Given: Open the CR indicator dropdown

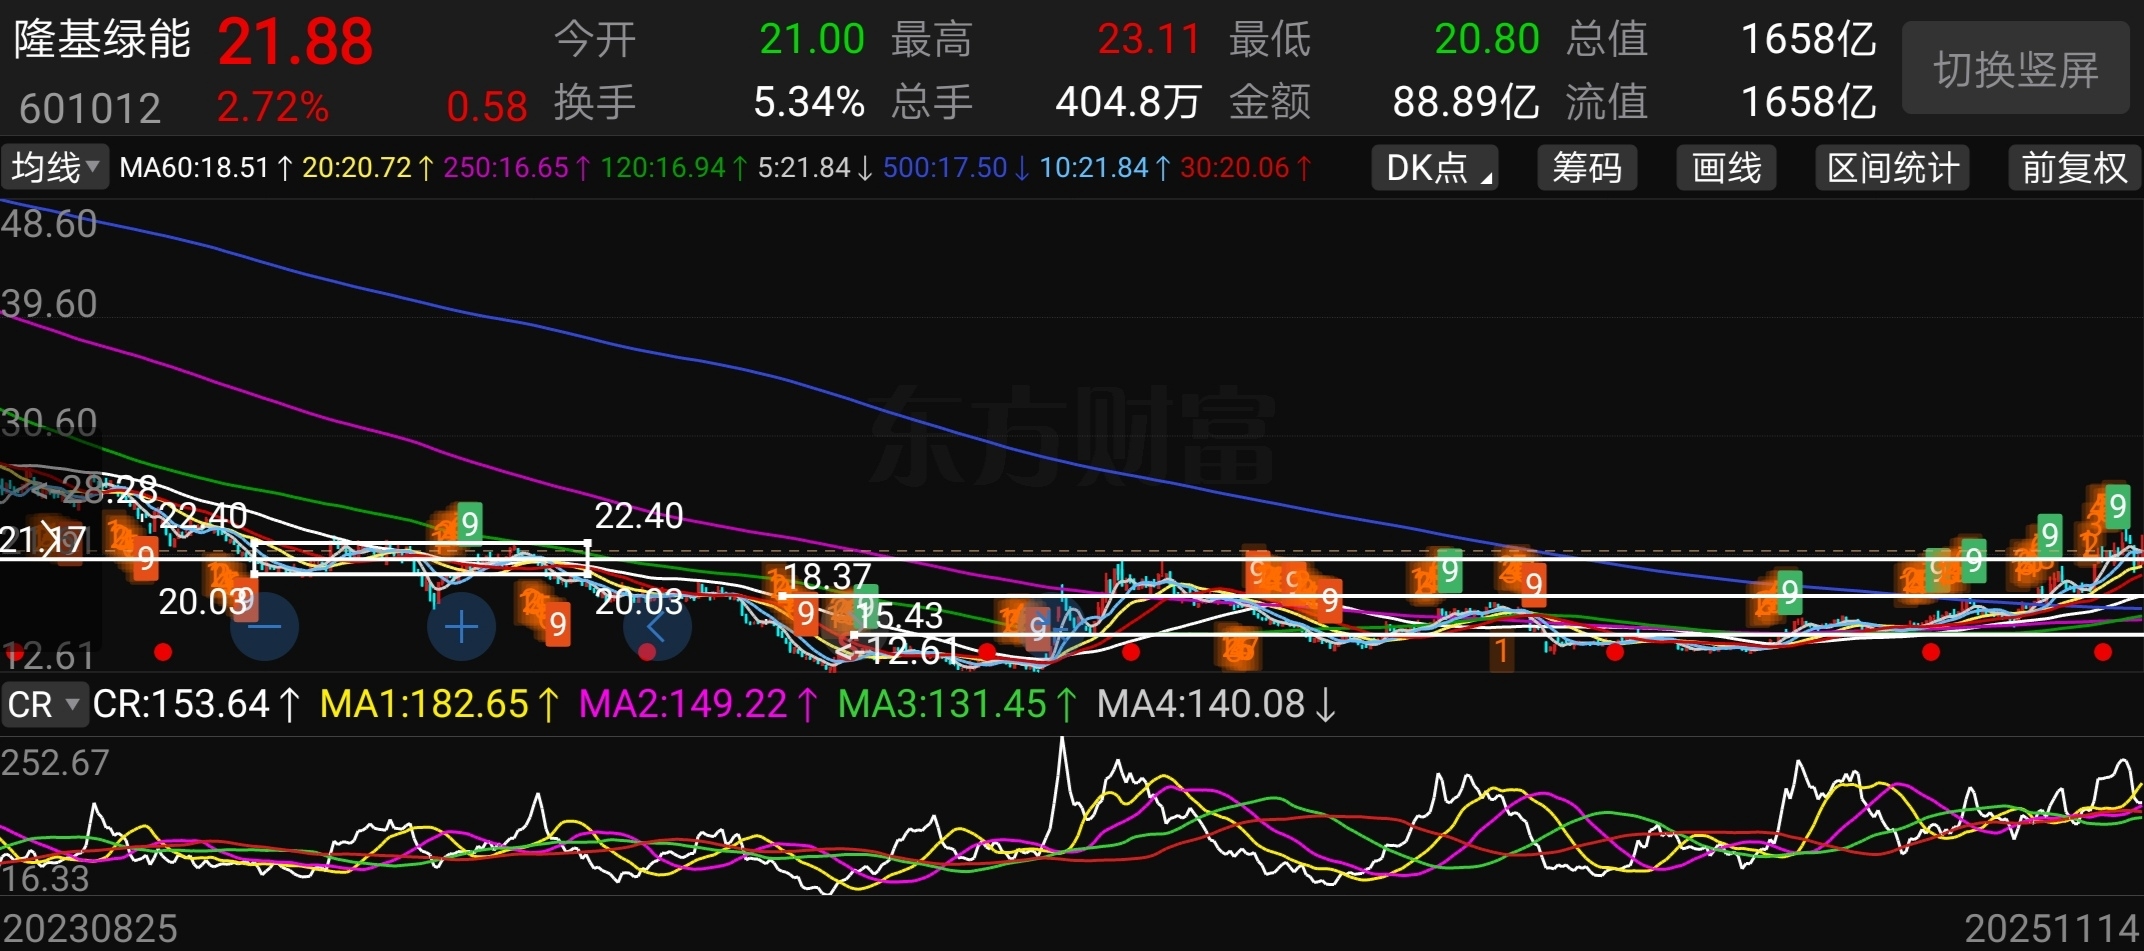Looking at the screenshot, I should tap(44, 704).
